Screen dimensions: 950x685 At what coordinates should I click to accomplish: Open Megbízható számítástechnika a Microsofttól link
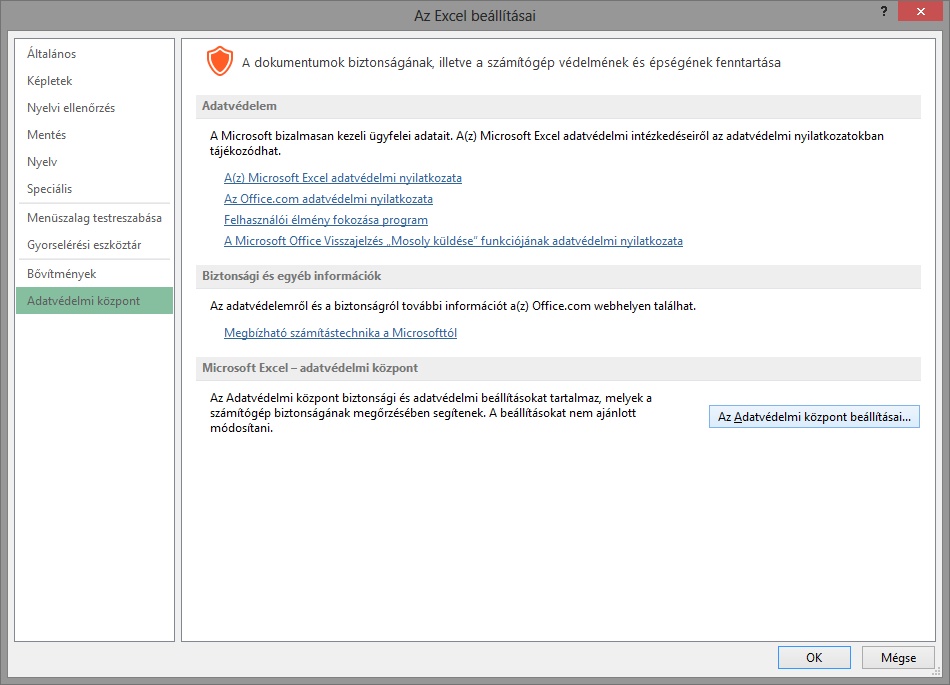coord(340,333)
